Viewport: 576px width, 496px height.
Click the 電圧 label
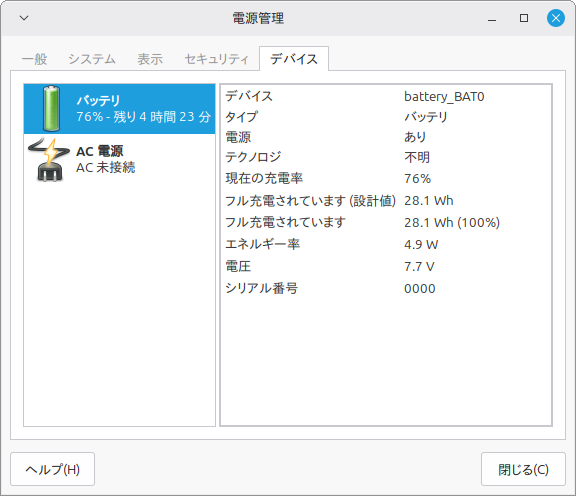coord(238,266)
